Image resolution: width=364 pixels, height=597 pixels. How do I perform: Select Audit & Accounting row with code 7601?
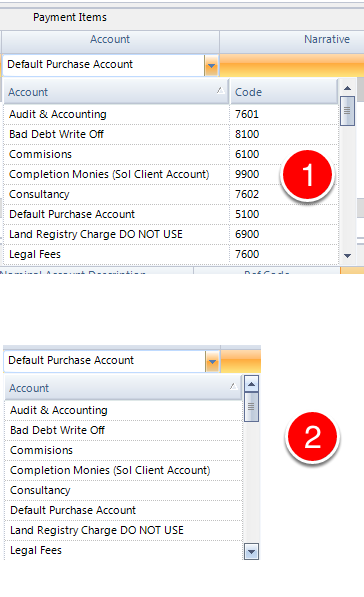[171, 114]
